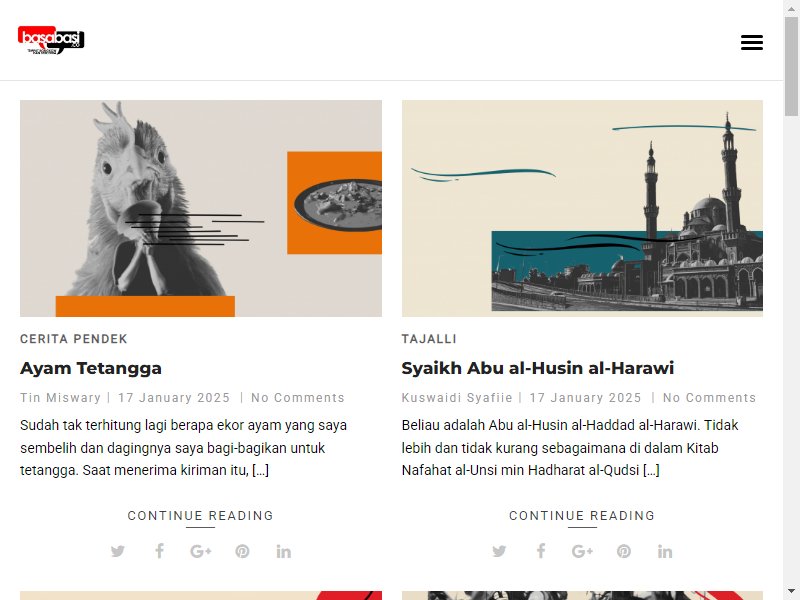Continue reading the Syaikh Abu al-Husin article

[x=582, y=516]
